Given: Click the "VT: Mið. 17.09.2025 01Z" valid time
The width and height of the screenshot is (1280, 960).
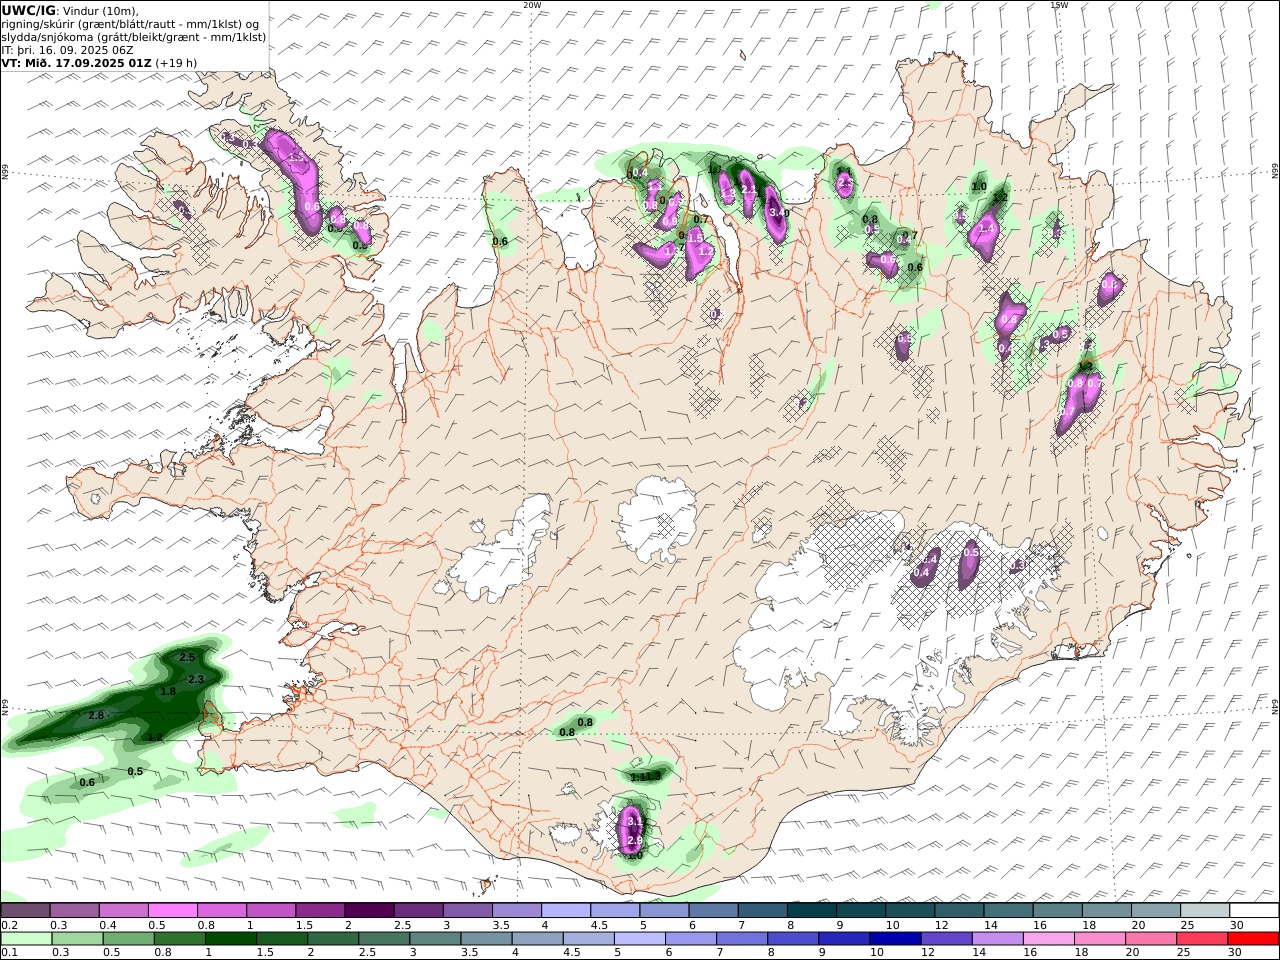Looking at the screenshot, I should tap(76, 63).
